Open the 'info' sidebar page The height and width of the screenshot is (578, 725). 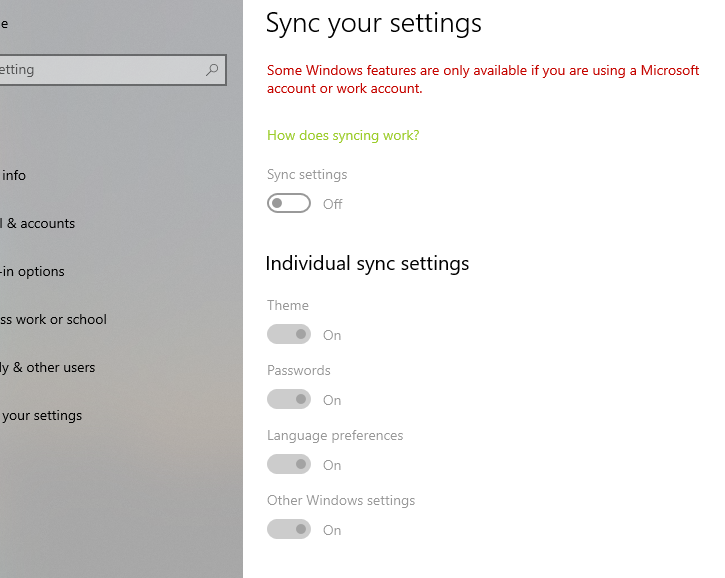(x=14, y=176)
